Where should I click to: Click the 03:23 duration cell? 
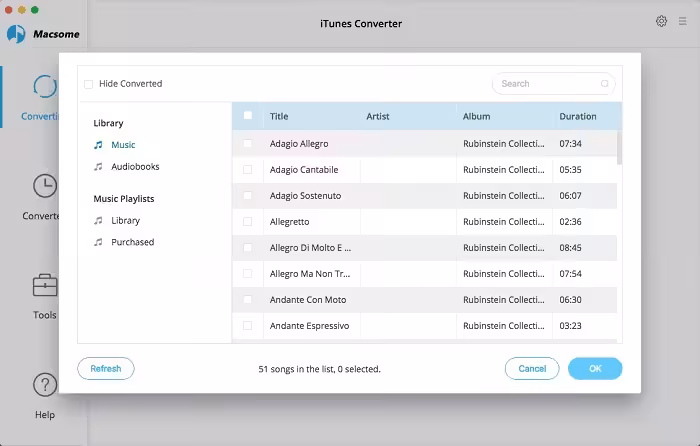tap(571, 326)
